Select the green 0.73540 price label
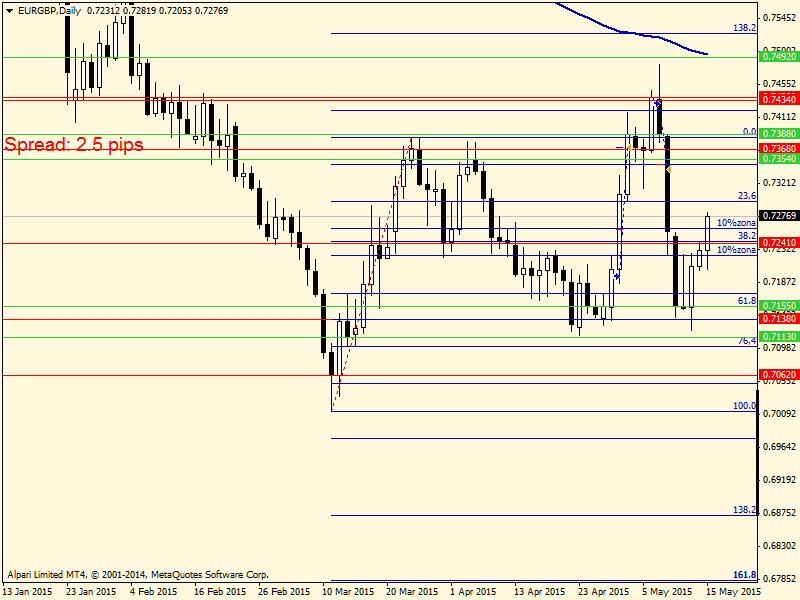This screenshot has width=800, height=600. click(x=779, y=159)
